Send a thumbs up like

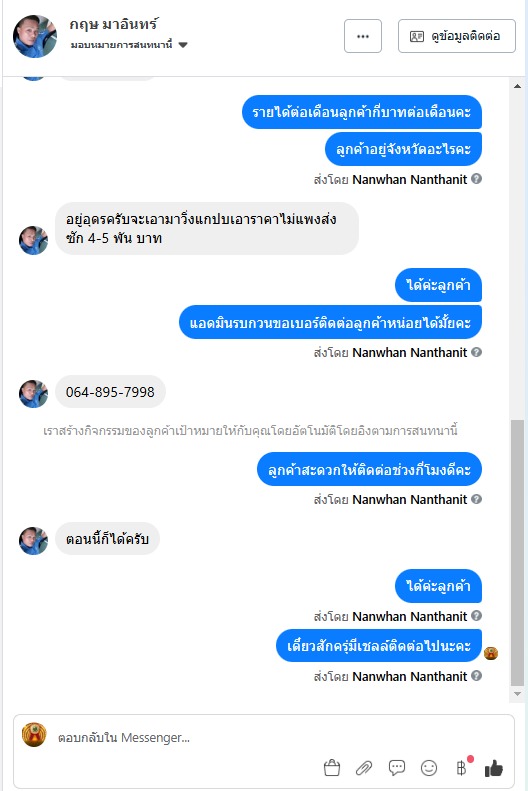coord(494,768)
